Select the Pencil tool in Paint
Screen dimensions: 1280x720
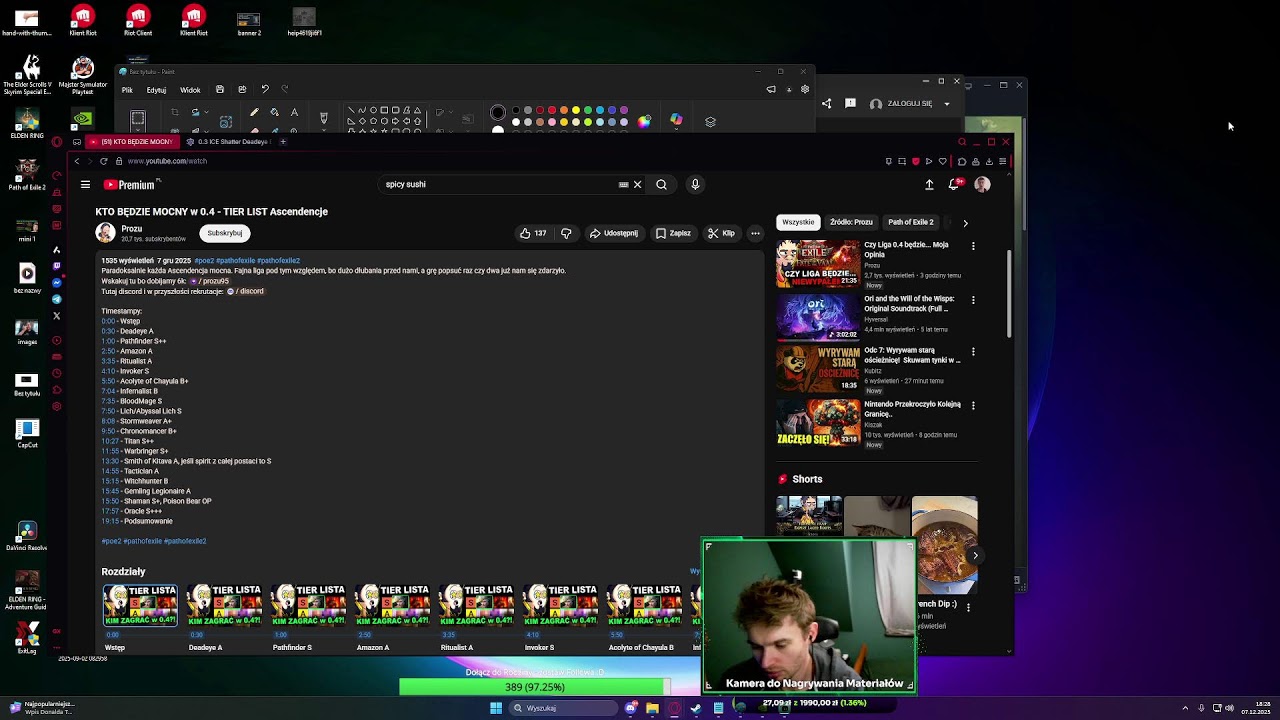click(x=254, y=112)
